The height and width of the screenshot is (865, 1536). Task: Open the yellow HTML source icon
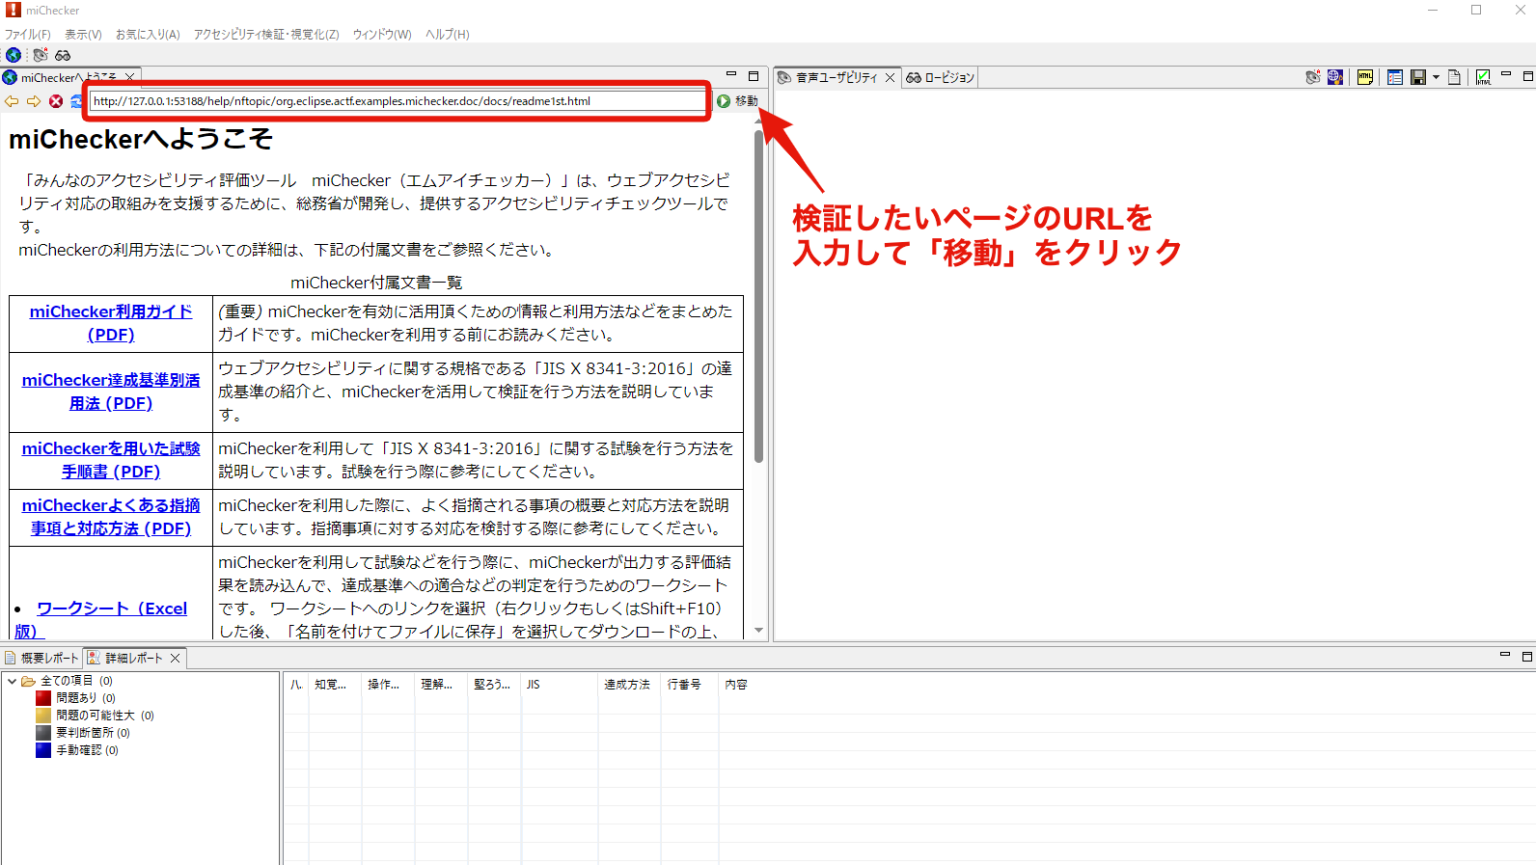(1366, 77)
